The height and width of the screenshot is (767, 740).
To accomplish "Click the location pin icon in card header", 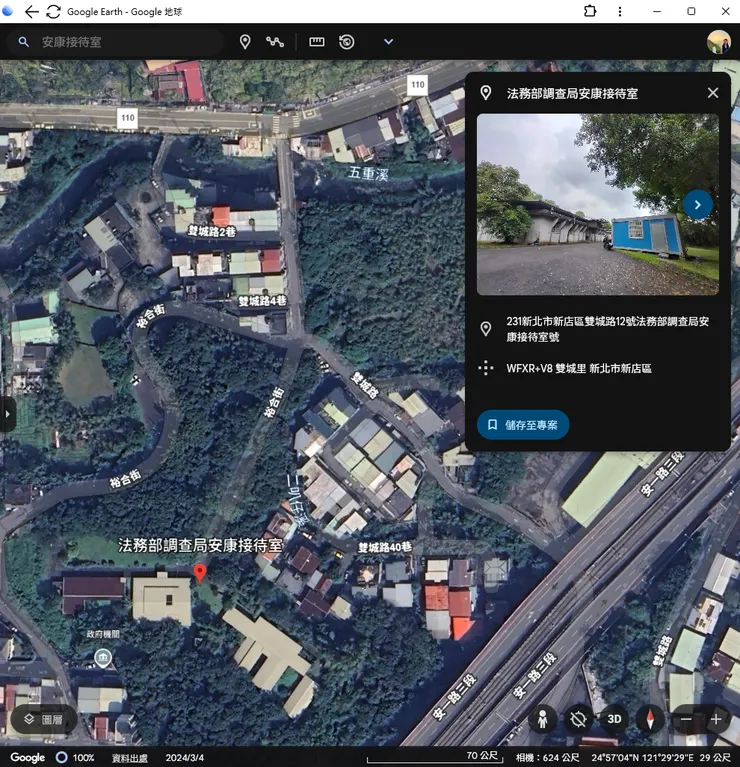I will (x=486, y=93).
